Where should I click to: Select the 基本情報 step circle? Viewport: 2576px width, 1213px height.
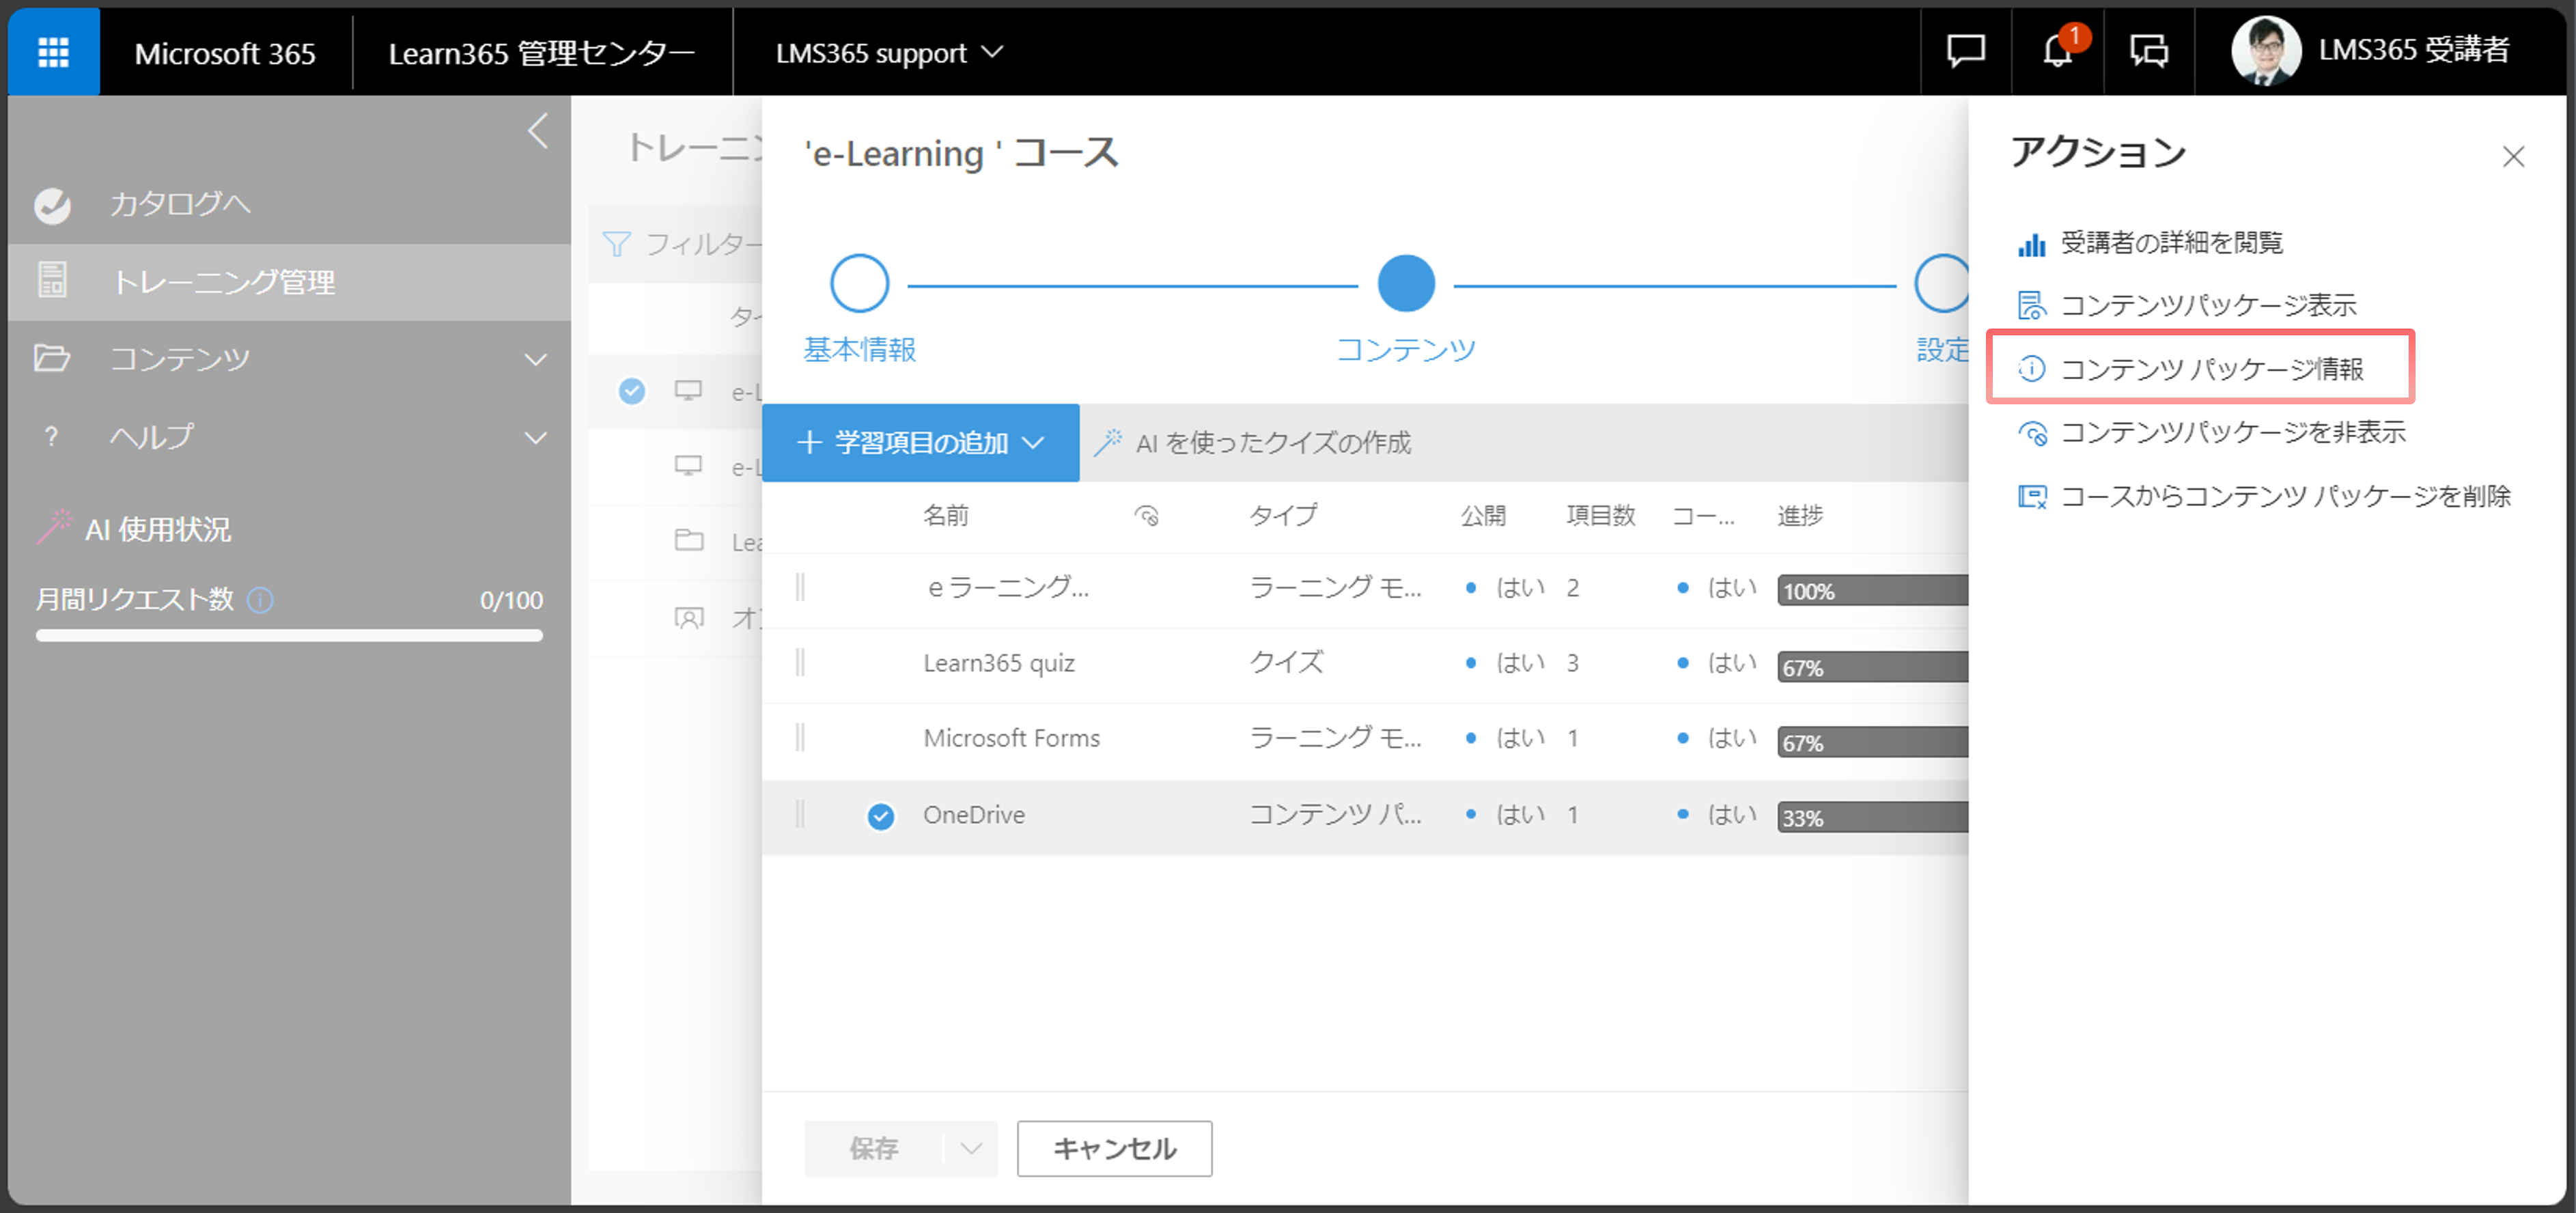coord(859,284)
